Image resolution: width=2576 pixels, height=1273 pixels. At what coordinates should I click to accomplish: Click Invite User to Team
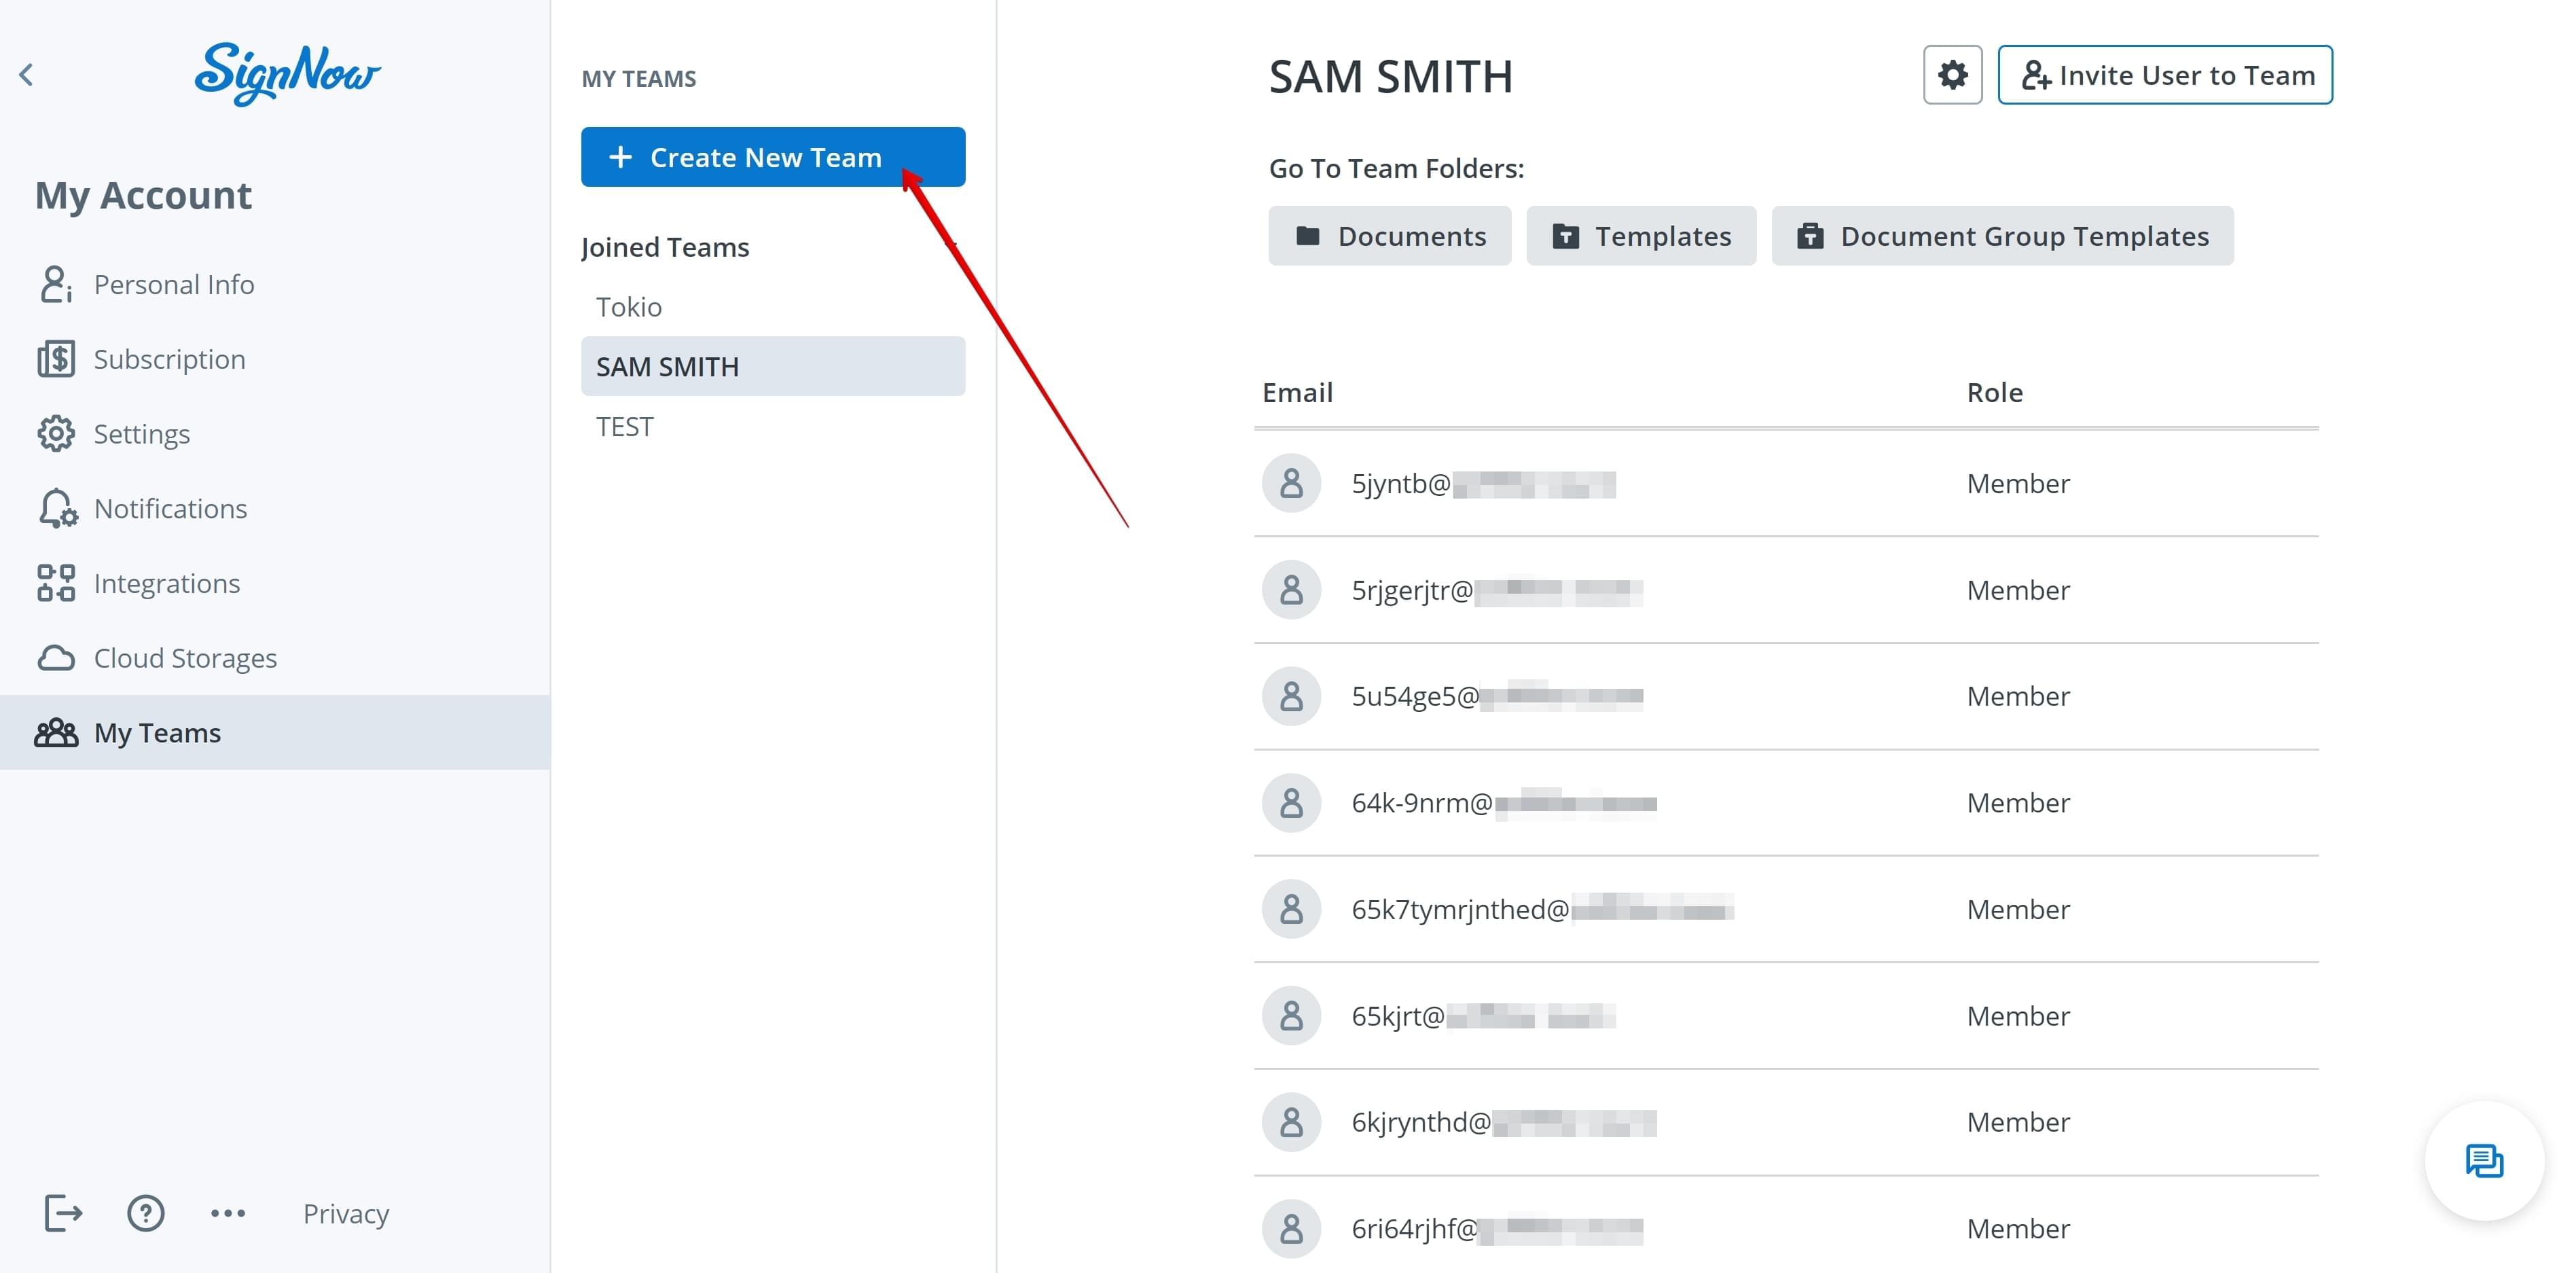(x=2165, y=75)
